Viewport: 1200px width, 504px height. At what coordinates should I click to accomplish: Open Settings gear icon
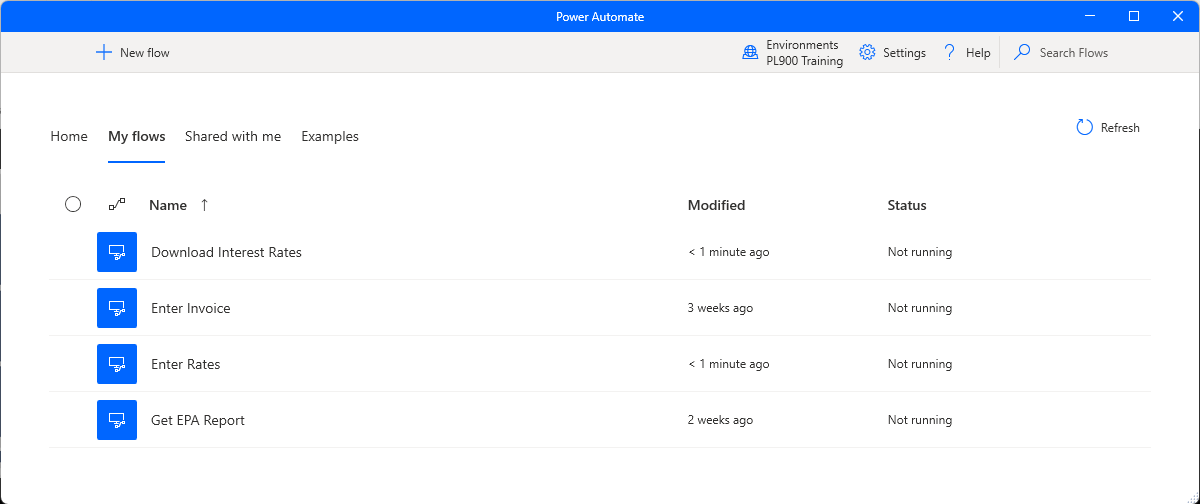pyautogui.click(x=867, y=52)
